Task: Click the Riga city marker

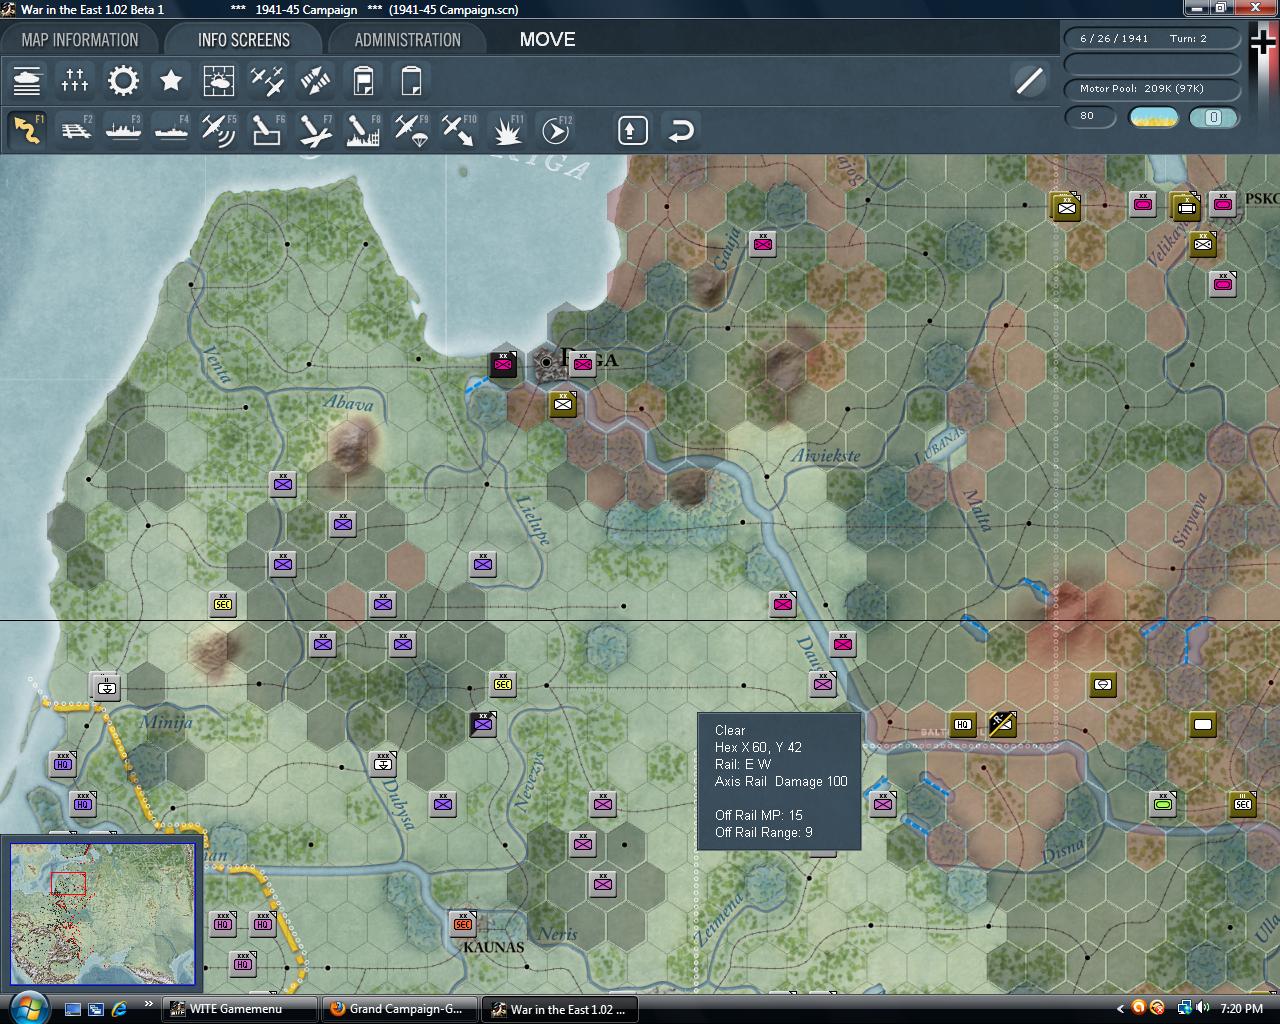Action: [546, 362]
